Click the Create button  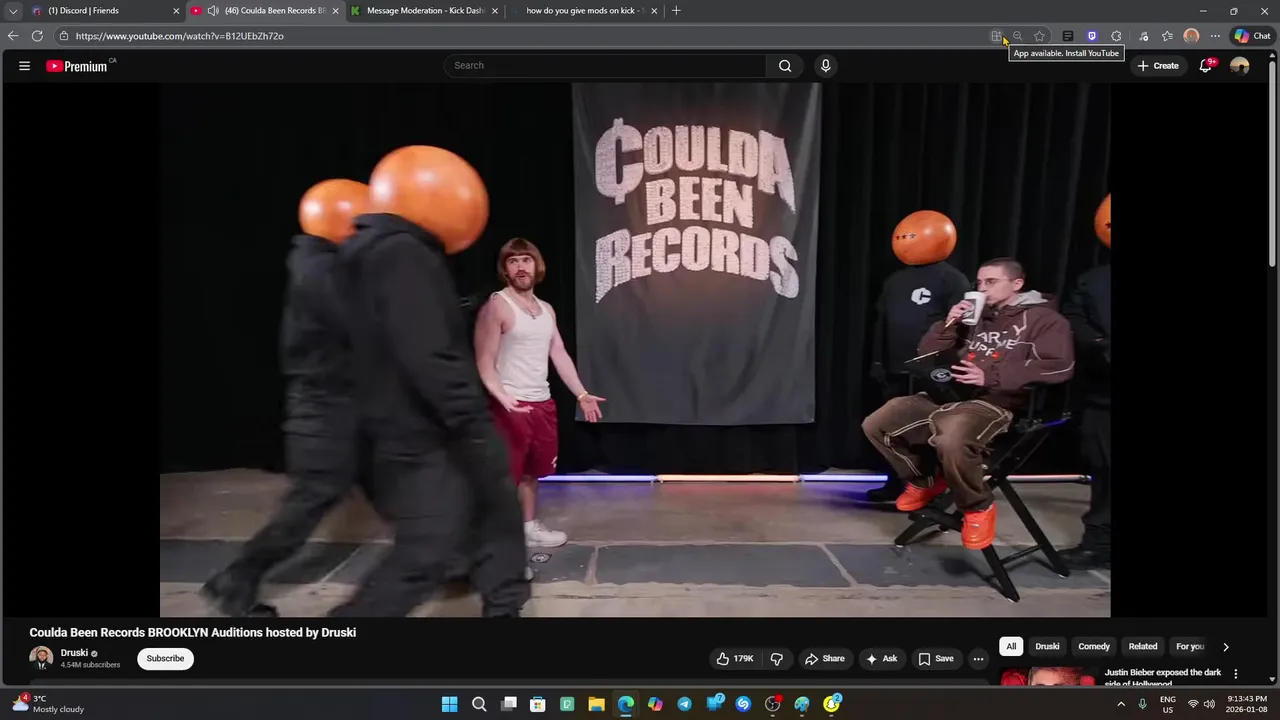[1158, 66]
